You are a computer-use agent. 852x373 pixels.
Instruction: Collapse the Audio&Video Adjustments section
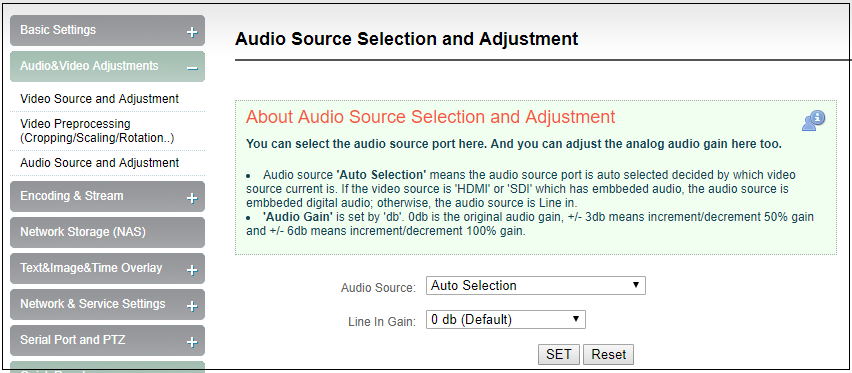point(107,66)
